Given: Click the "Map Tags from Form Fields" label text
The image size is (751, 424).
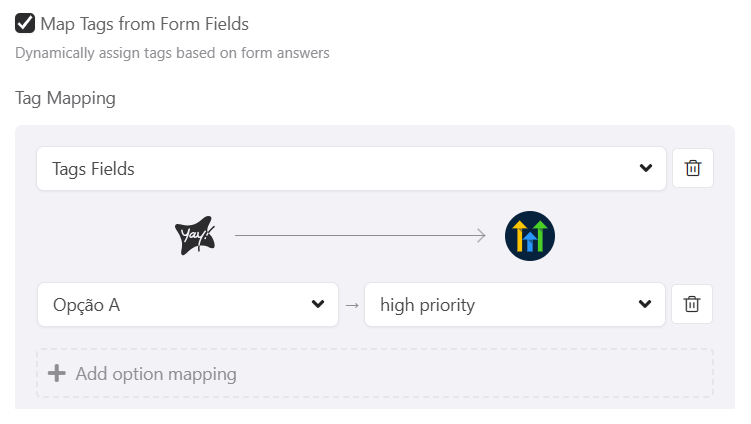Looking at the screenshot, I should coord(145,23).
